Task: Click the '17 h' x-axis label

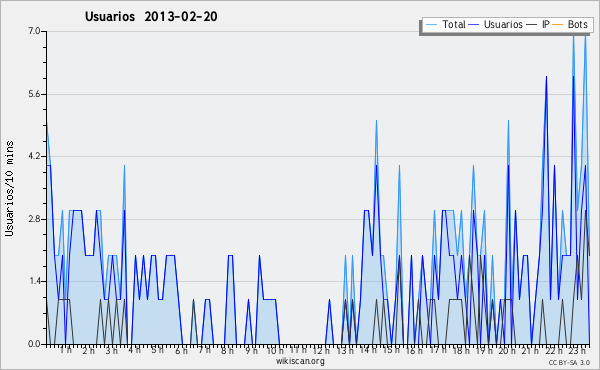Action: [438, 350]
